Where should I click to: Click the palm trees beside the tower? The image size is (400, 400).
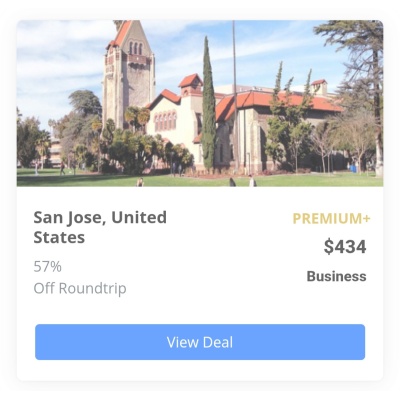coord(137,117)
